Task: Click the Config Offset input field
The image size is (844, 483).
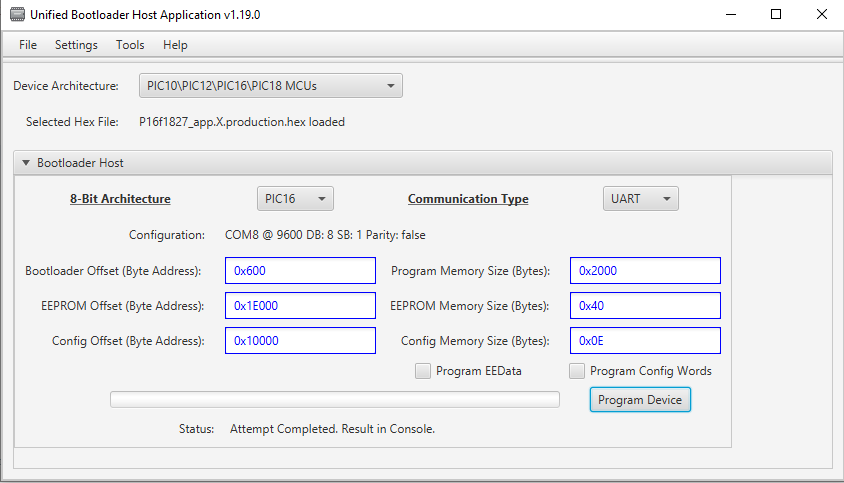Action: [300, 341]
